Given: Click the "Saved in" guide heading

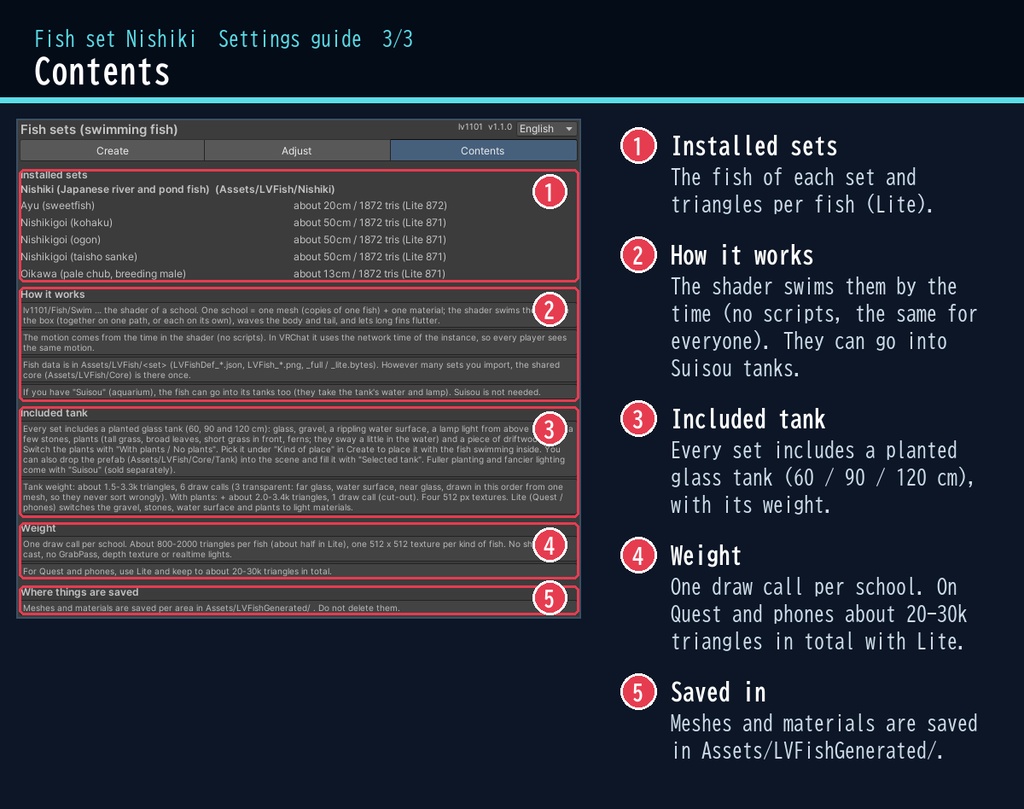Looking at the screenshot, I should (x=718, y=692).
